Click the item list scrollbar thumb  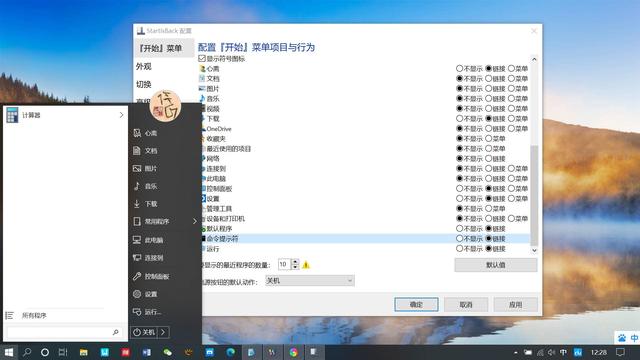[534, 196]
